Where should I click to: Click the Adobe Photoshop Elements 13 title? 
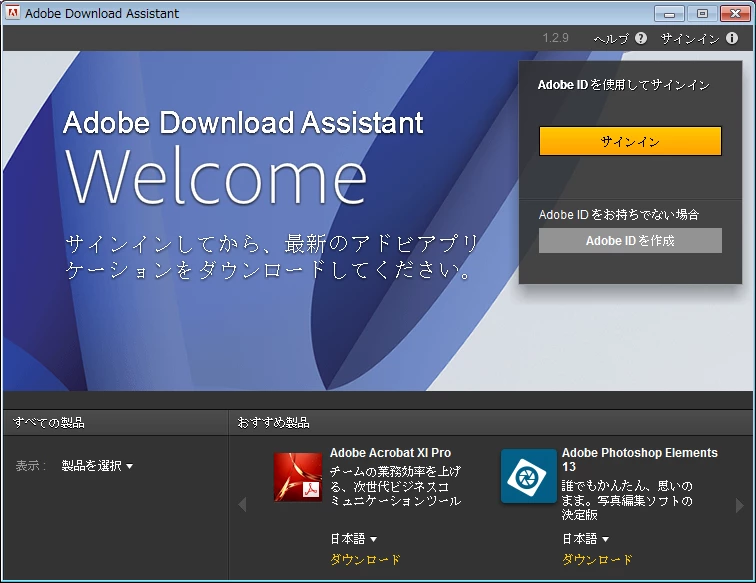pos(639,460)
